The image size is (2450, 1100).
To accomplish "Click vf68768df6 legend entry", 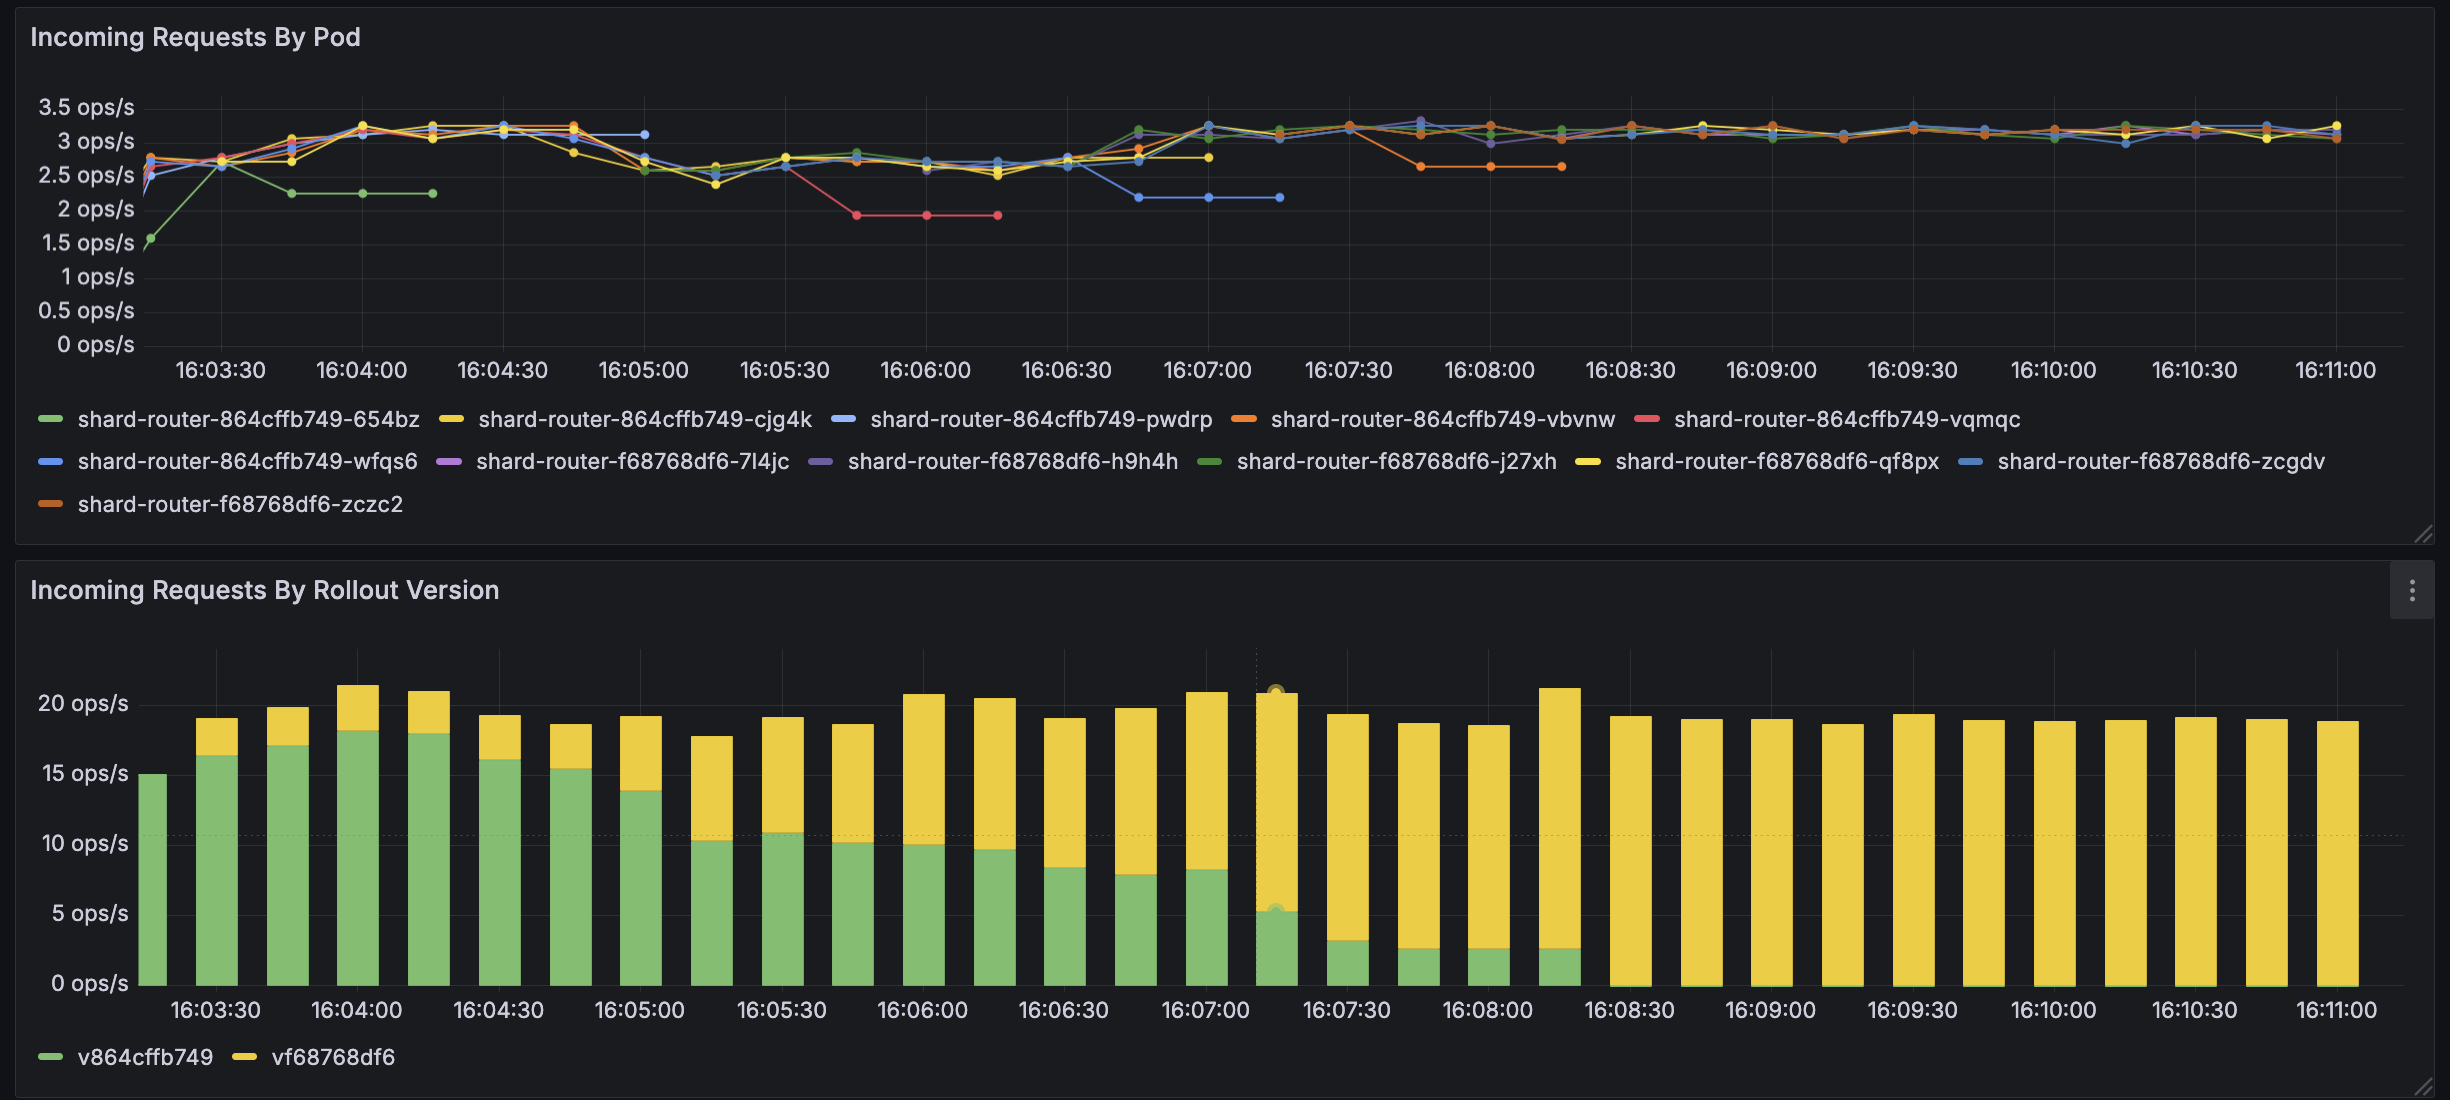I will pos(333,1058).
